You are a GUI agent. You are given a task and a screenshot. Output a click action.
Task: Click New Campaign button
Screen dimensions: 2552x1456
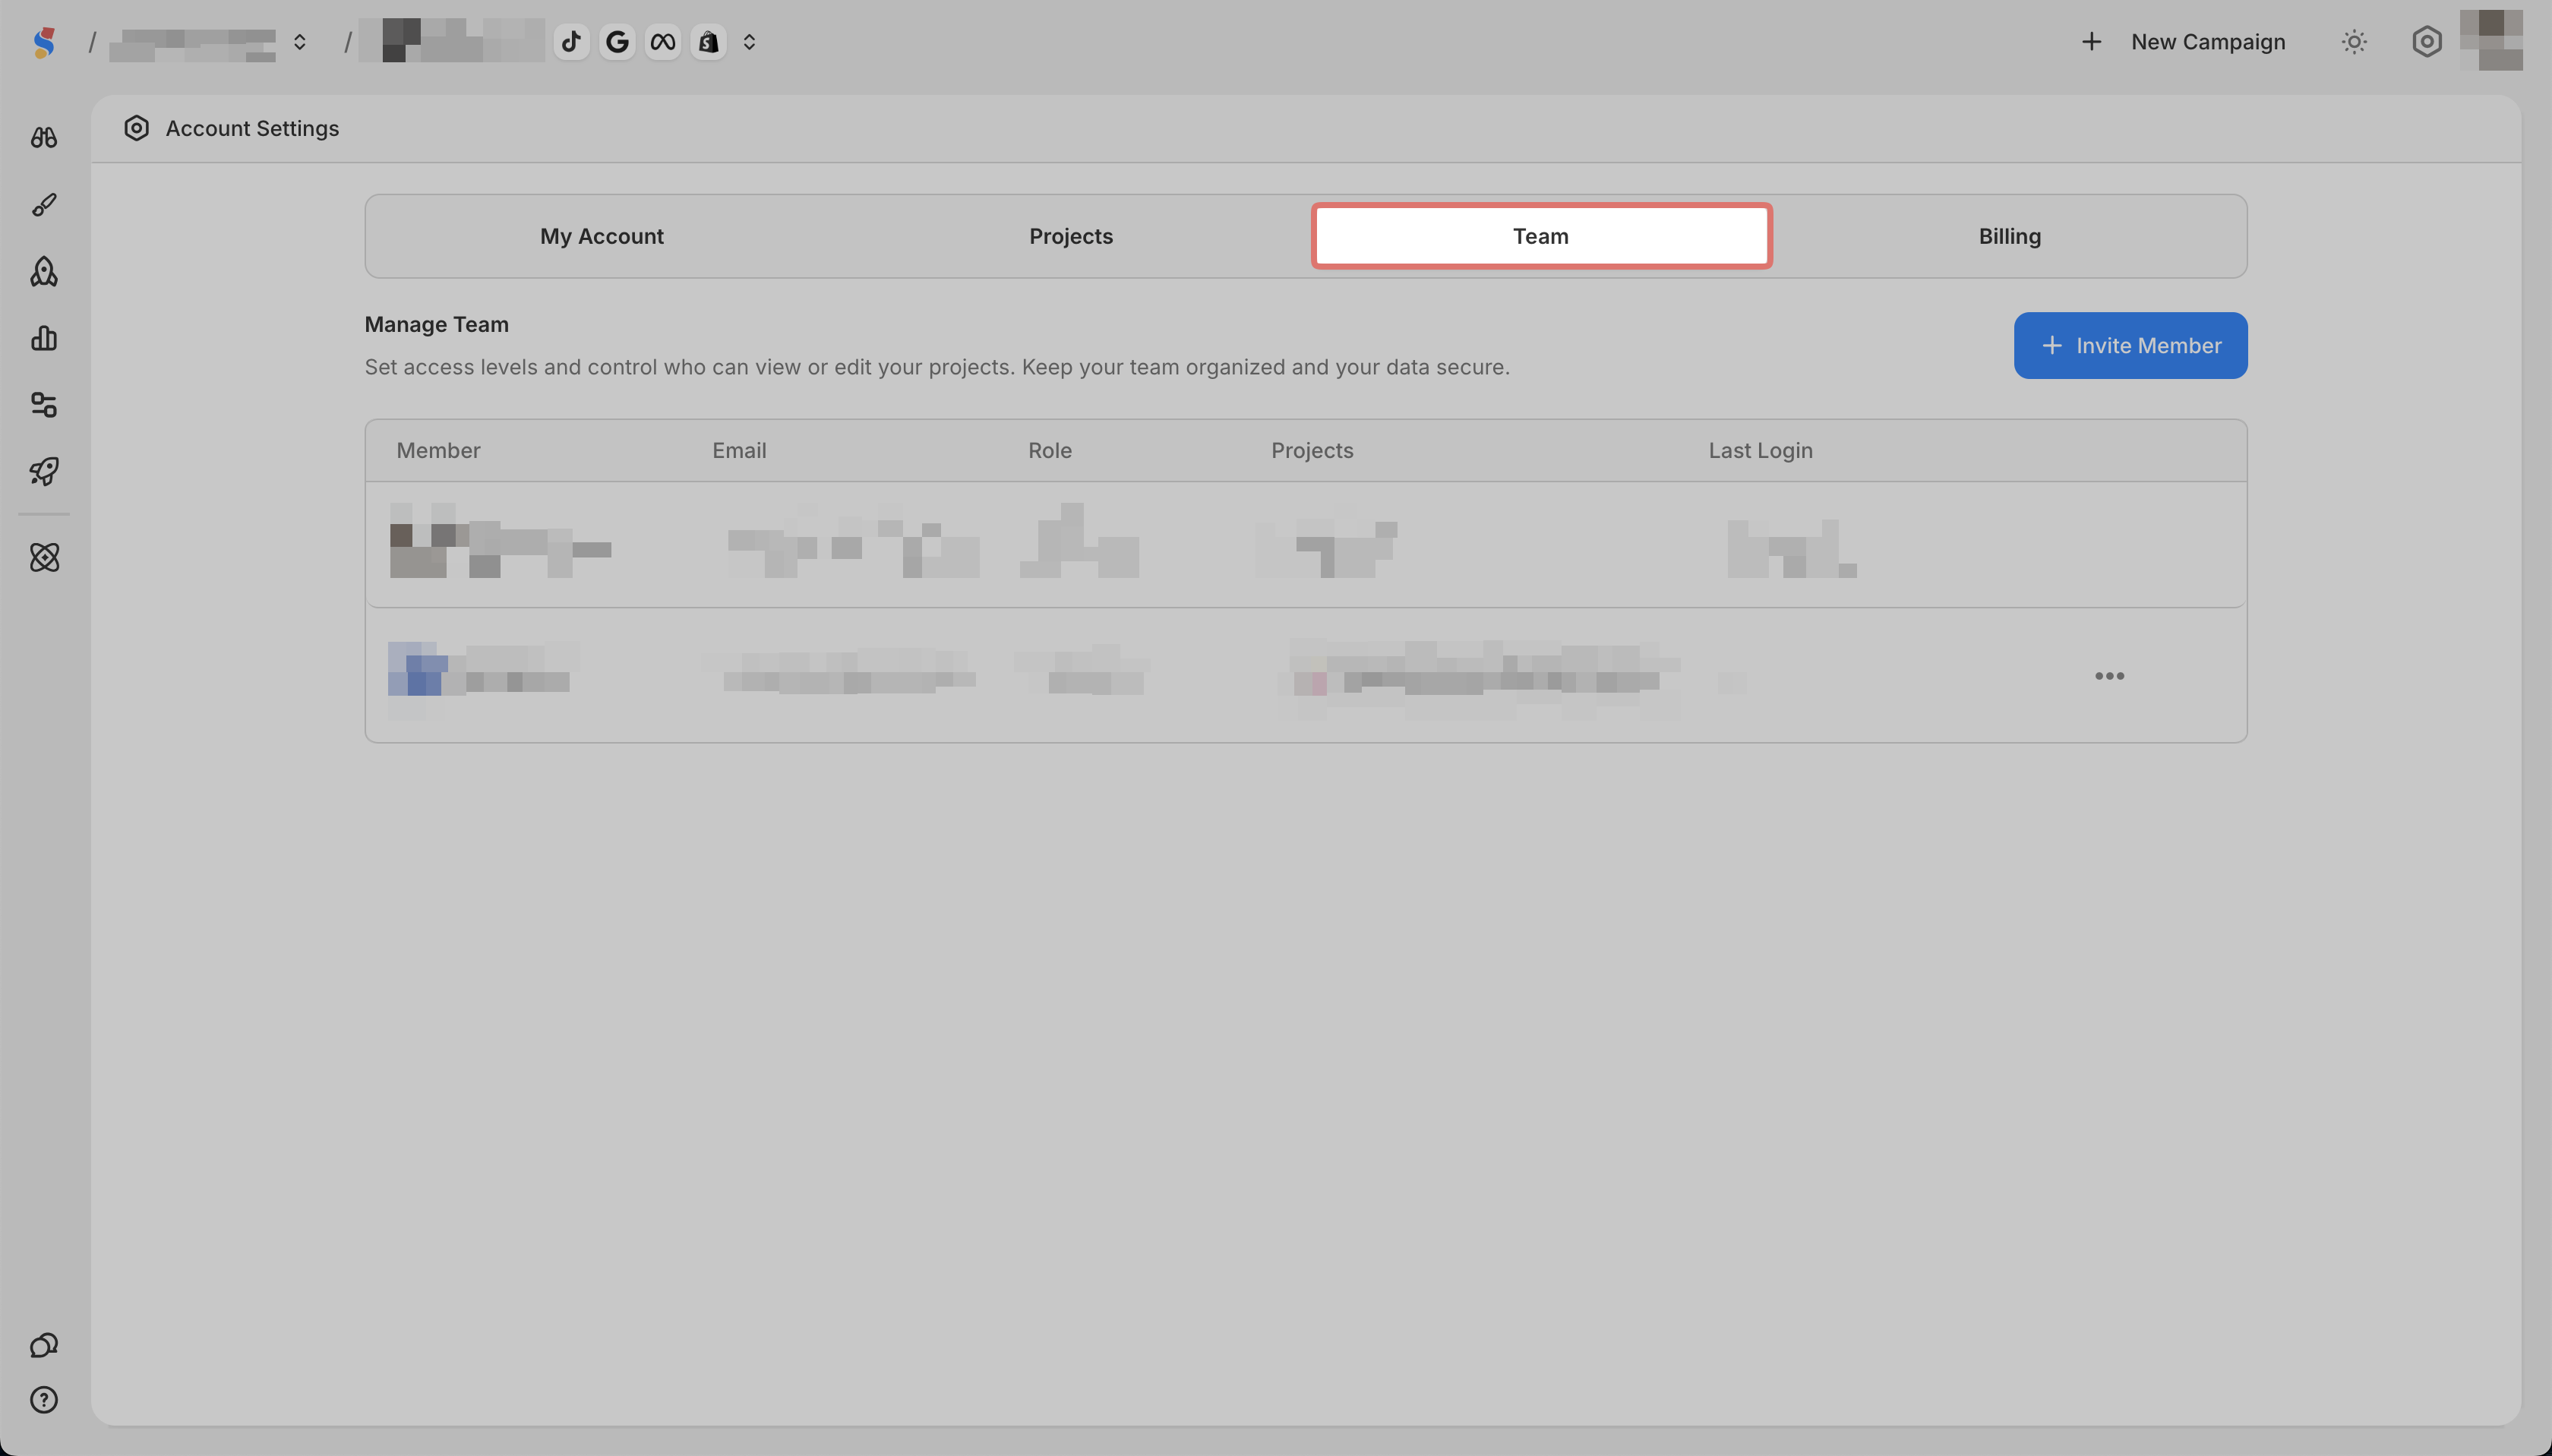pos(2184,42)
